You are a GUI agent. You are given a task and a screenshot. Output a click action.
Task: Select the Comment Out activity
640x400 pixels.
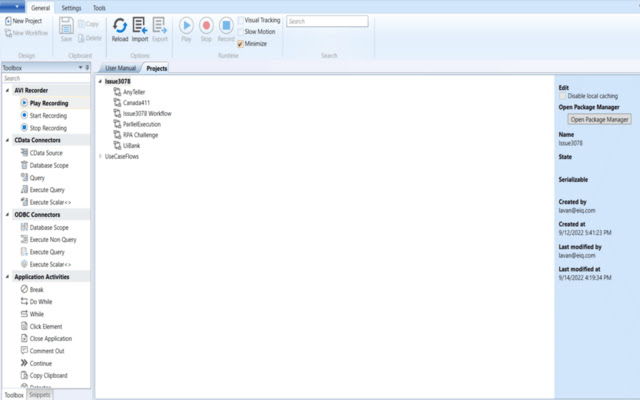tap(47, 351)
